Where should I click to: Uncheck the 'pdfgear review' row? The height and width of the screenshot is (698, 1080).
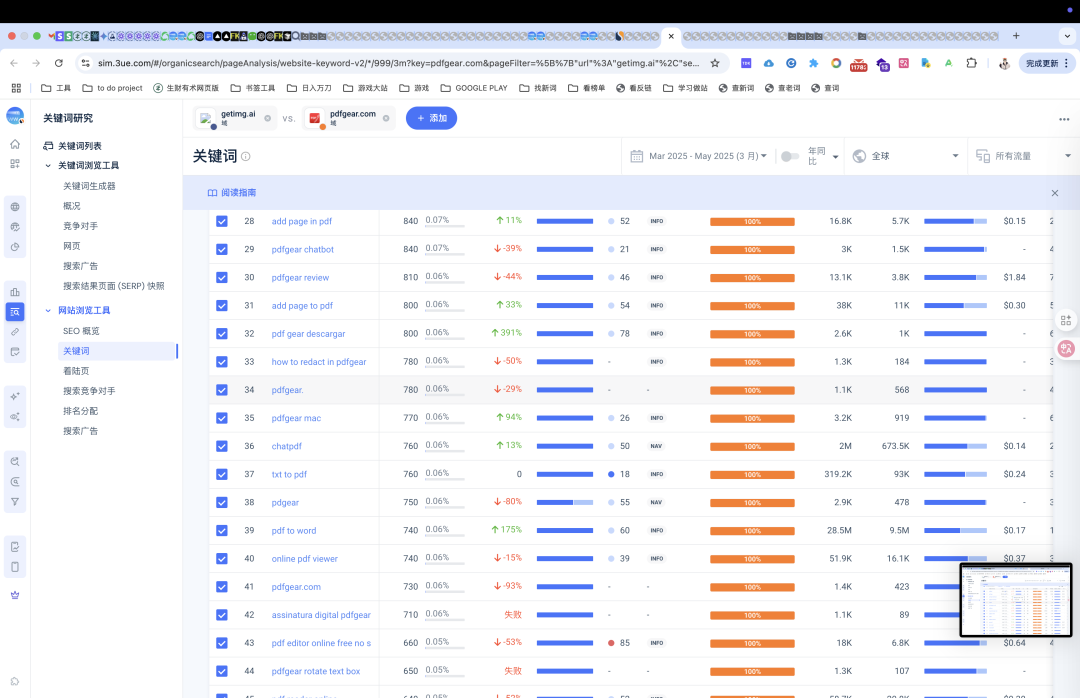click(x=222, y=278)
